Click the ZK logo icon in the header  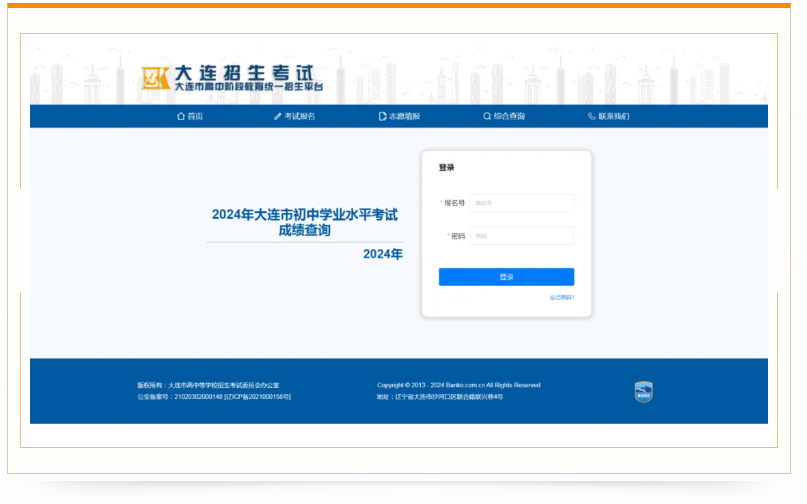[156, 78]
